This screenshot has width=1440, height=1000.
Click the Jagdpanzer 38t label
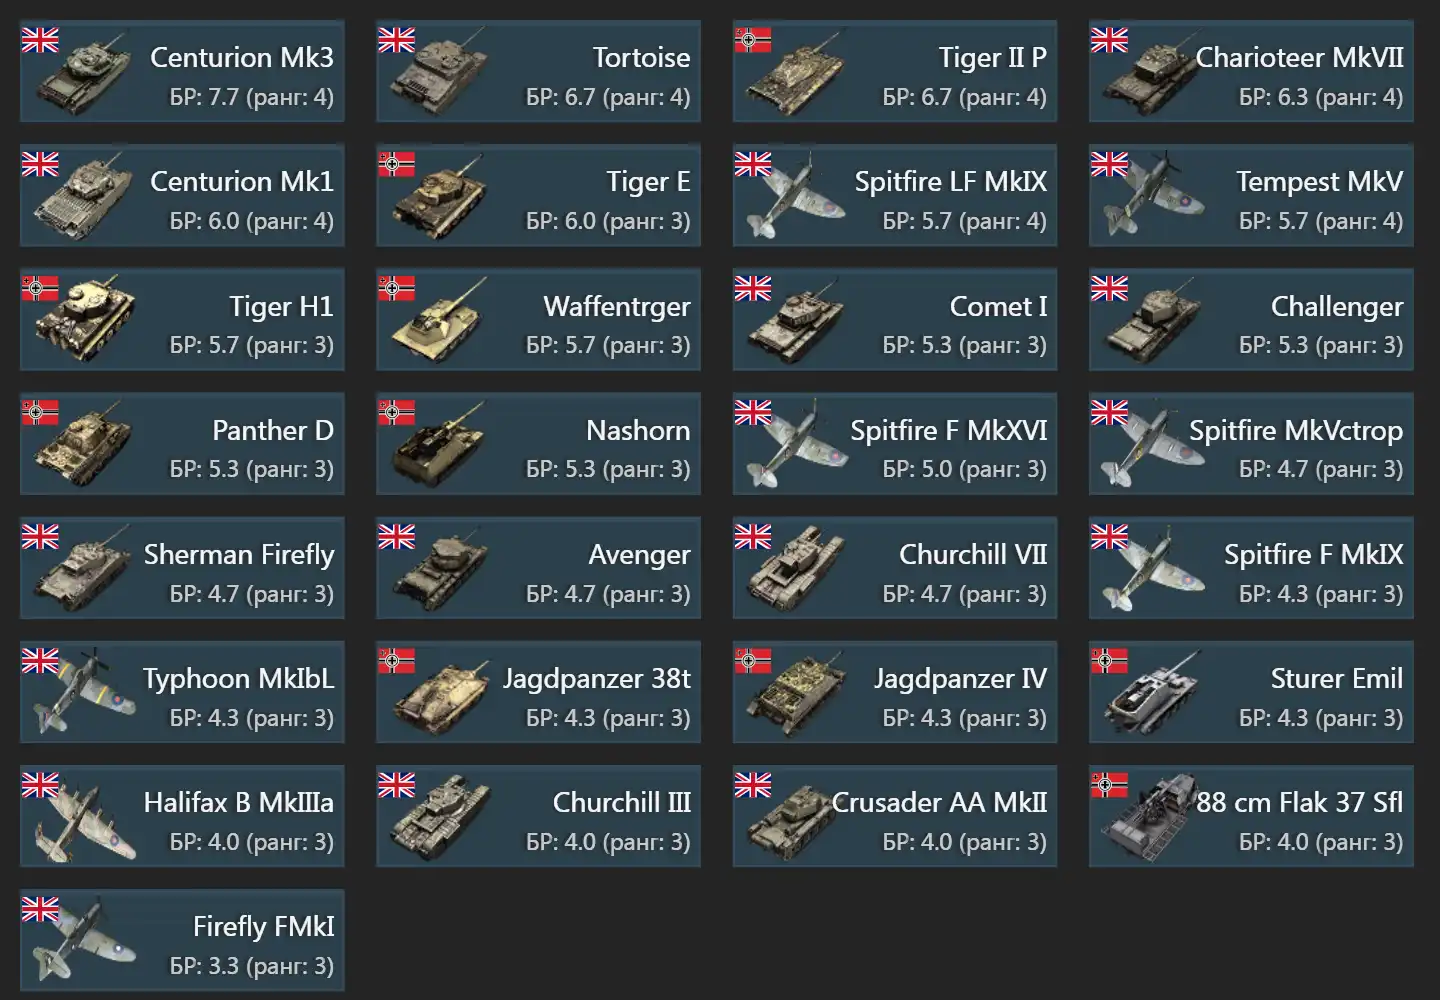(x=596, y=678)
